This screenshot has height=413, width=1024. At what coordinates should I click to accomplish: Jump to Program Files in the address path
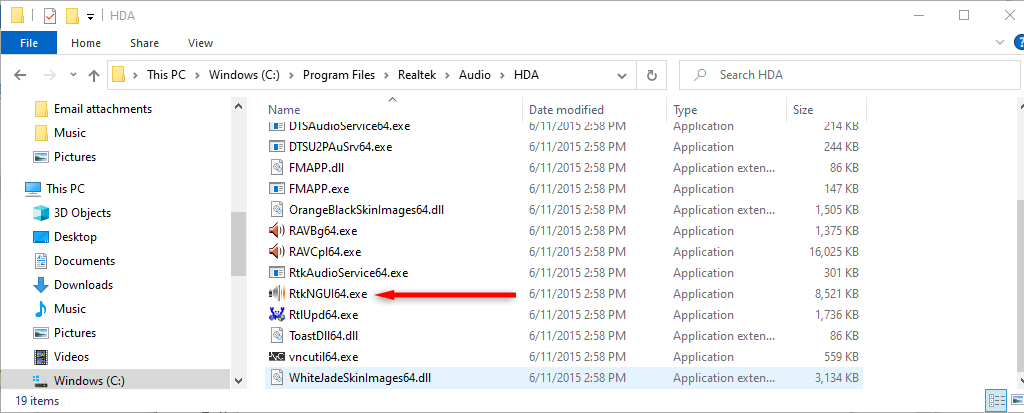(339, 75)
